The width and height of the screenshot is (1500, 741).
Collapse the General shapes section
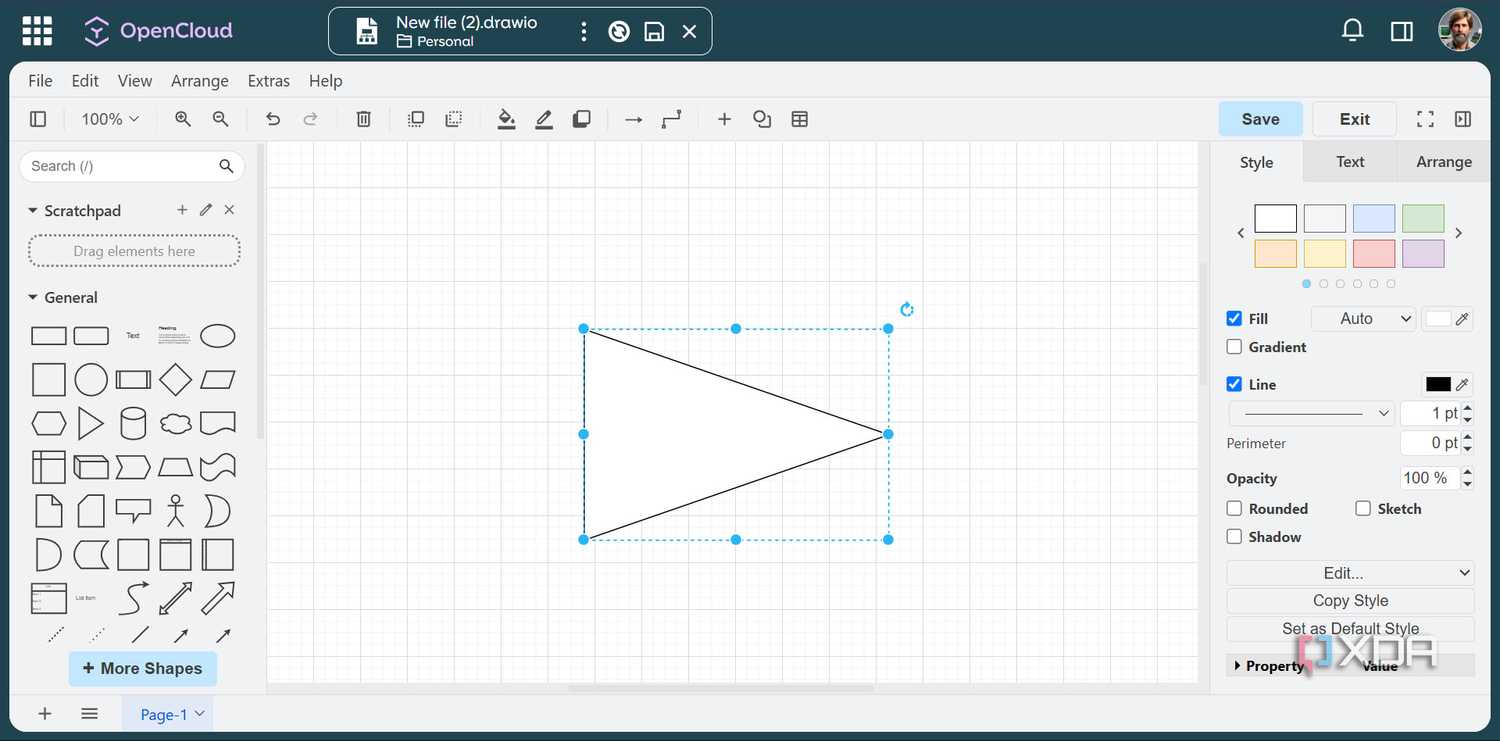33,298
